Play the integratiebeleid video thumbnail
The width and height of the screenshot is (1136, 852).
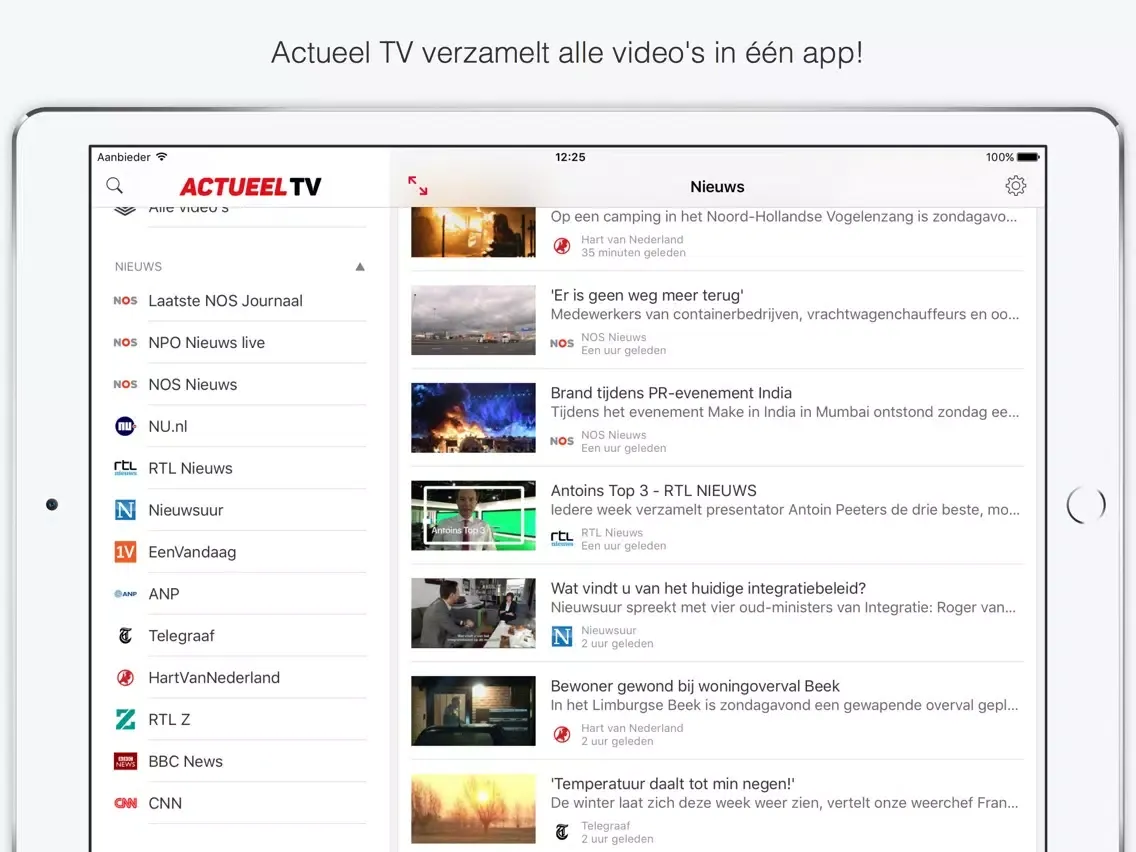[x=473, y=613]
